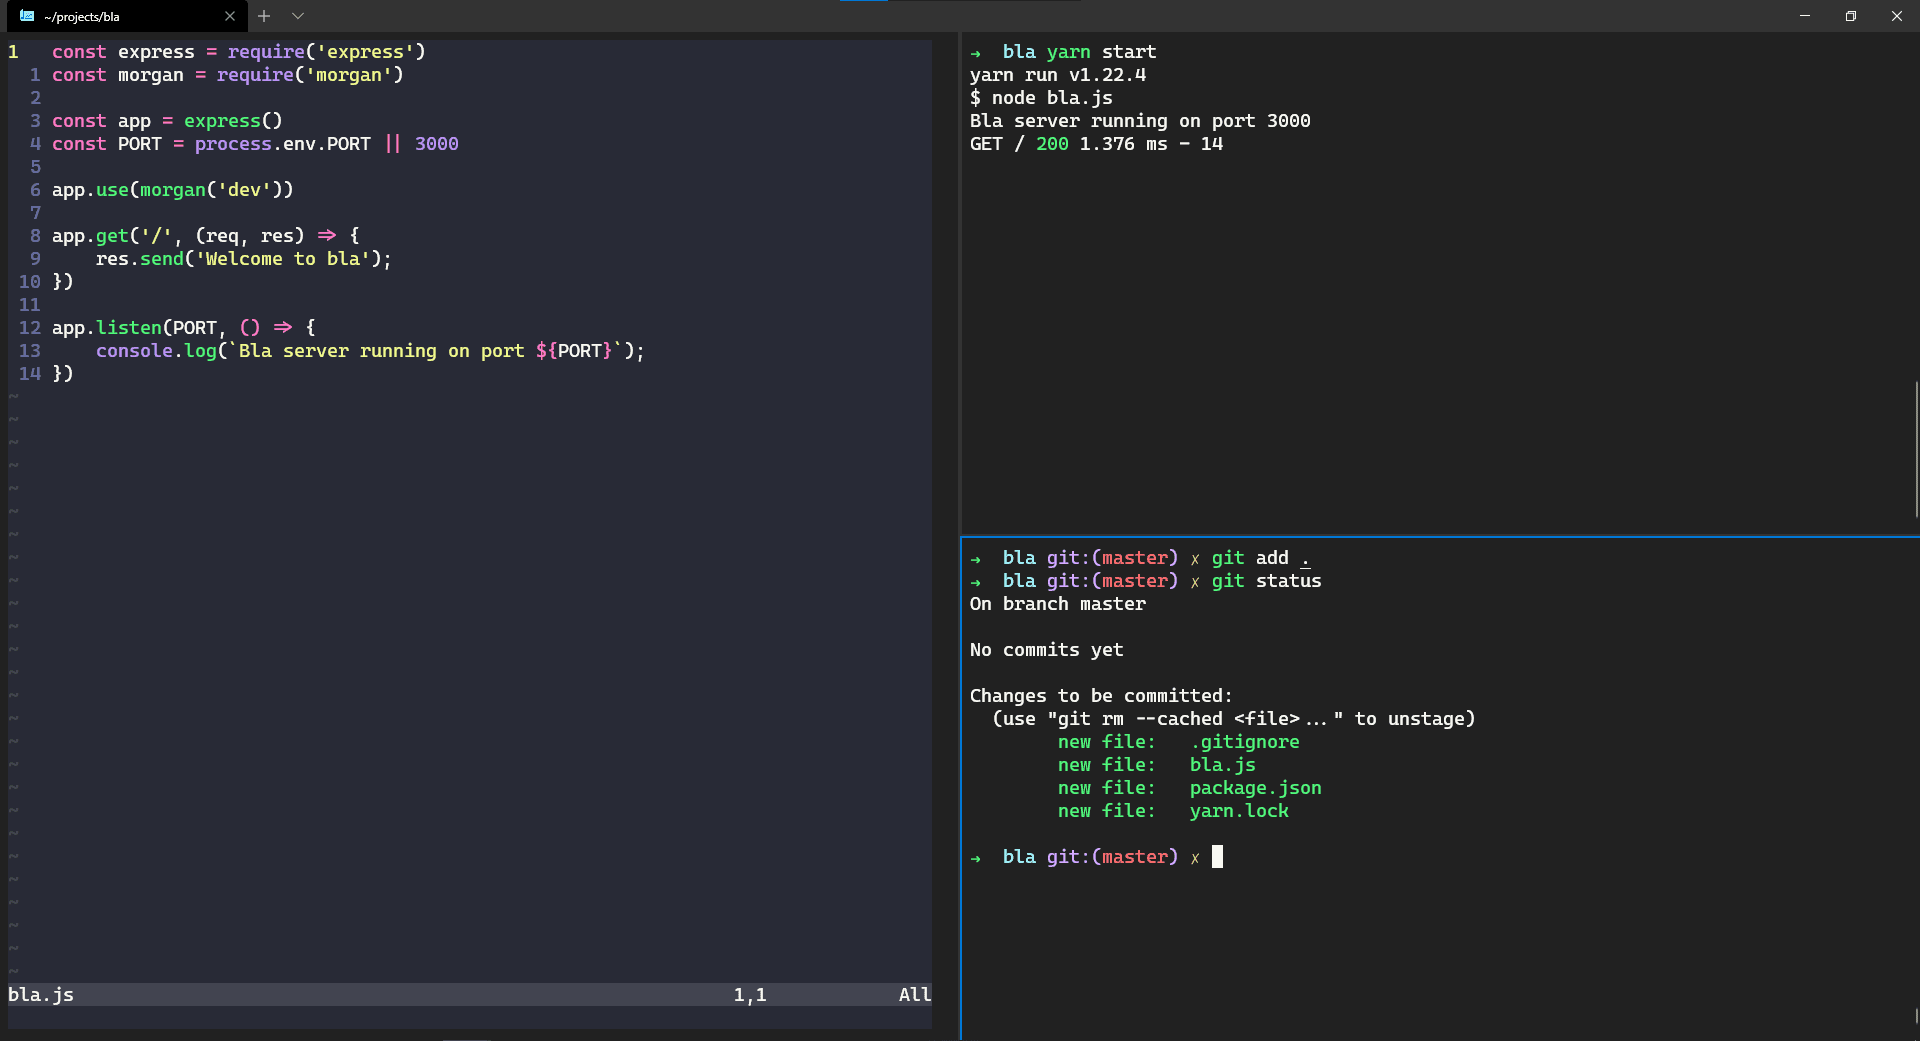Open a new tab with the plus button
The image size is (1920, 1041).
pos(264,16)
